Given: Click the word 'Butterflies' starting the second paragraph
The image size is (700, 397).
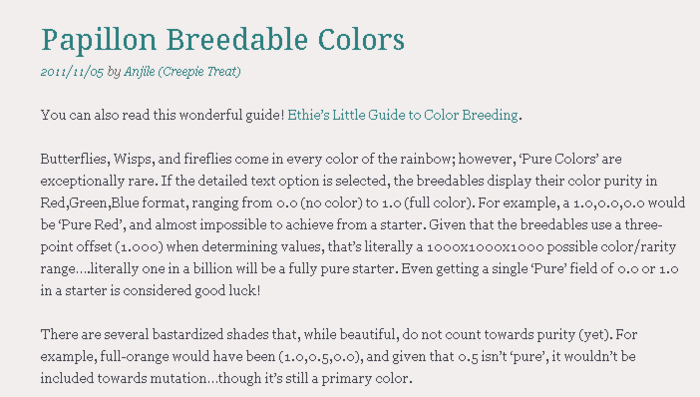Looking at the screenshot, I should [x=74, y=159].
